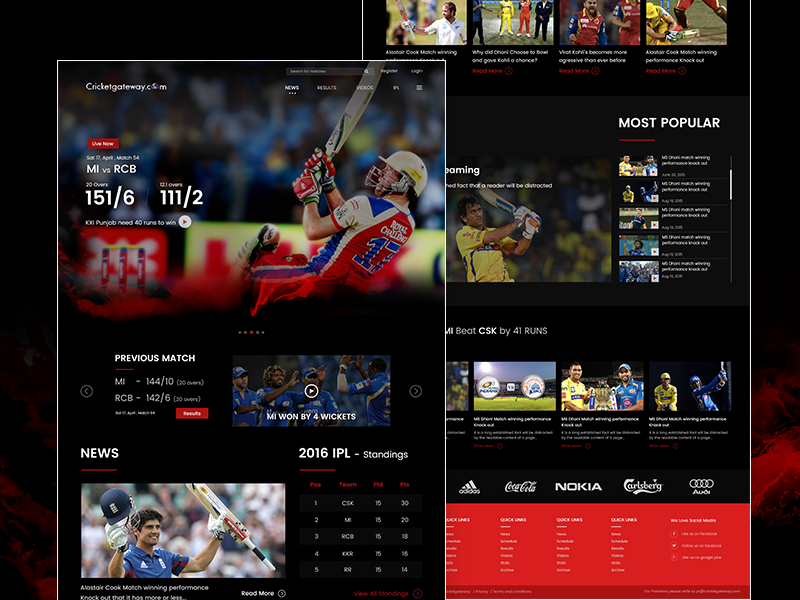
Task: Open the hamburger navigation menu icon
Action: click(x=419, y=87)
